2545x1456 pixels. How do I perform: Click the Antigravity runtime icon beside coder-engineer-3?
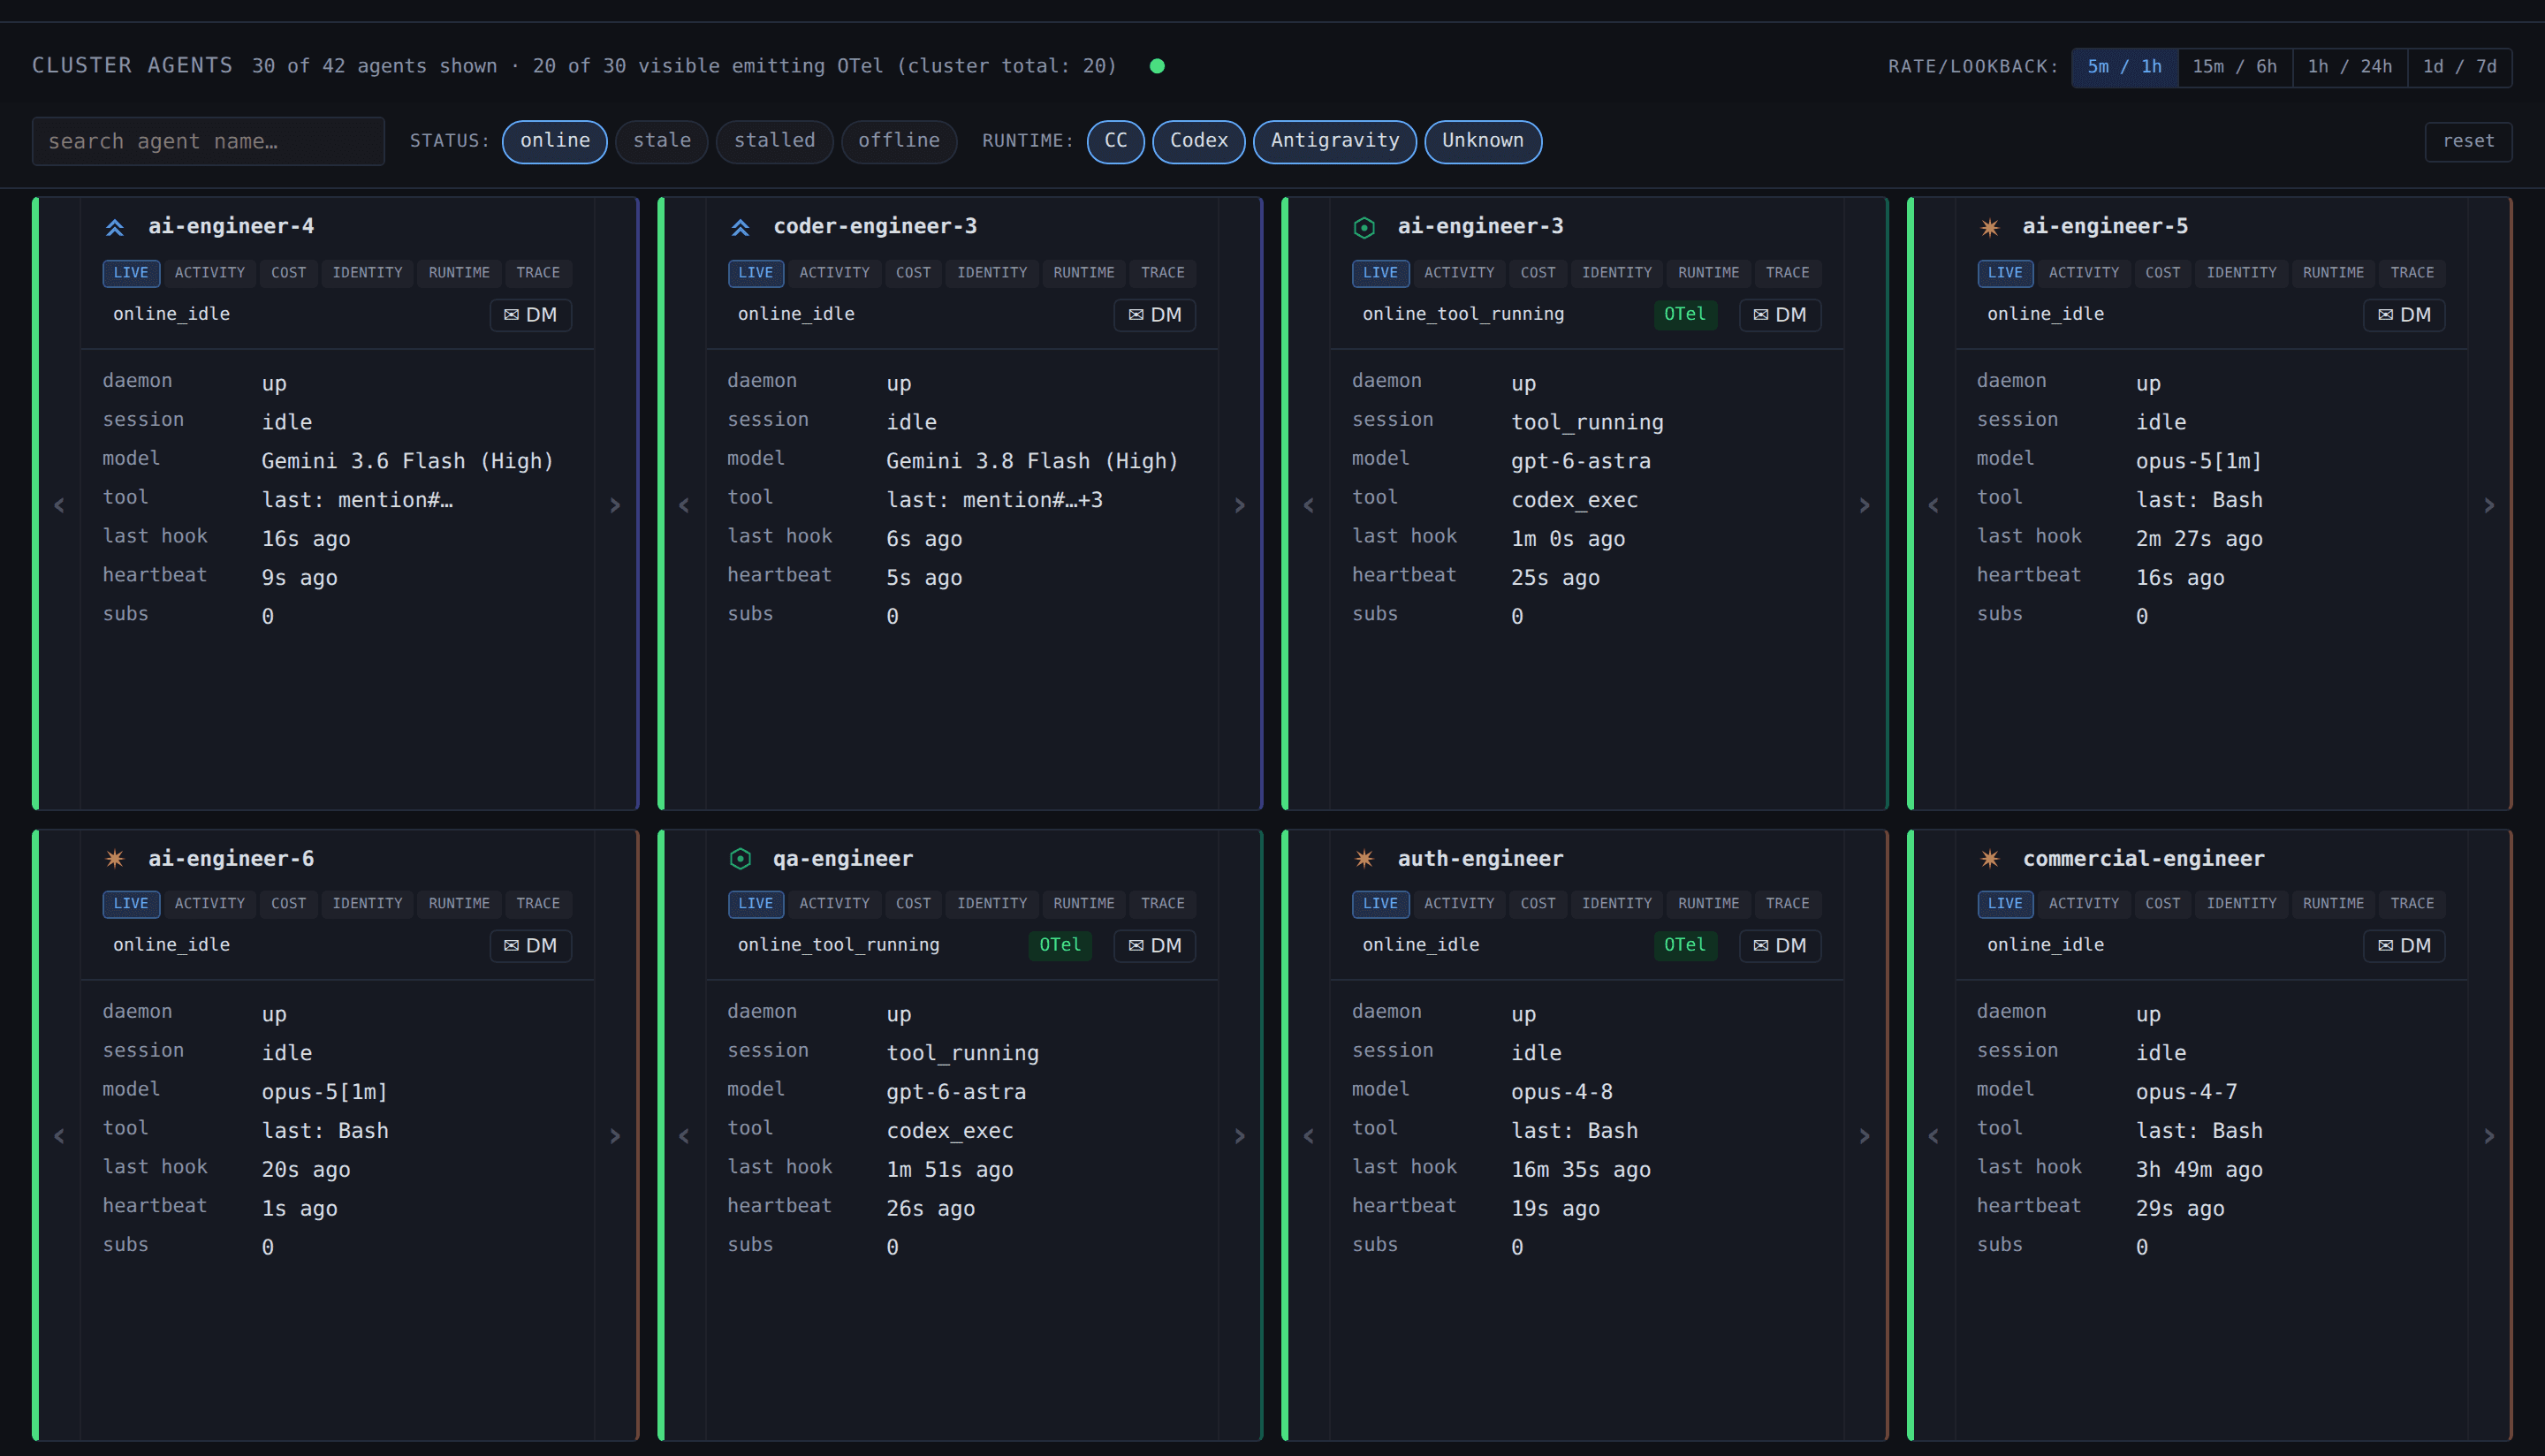point(740,227)
